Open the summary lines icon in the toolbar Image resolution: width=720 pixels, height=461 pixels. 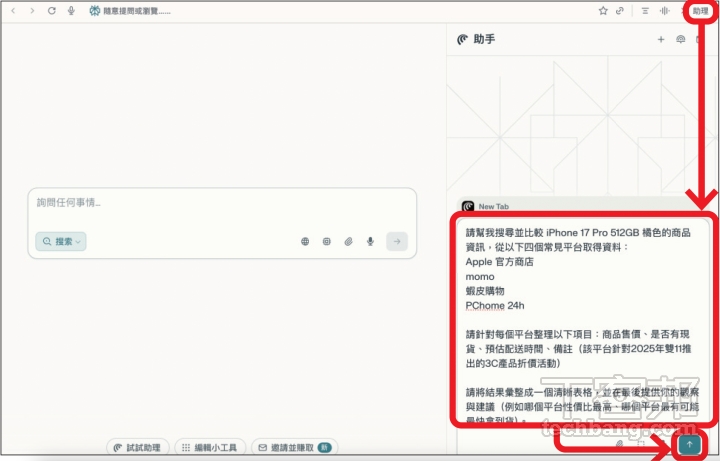coord(645,11)
